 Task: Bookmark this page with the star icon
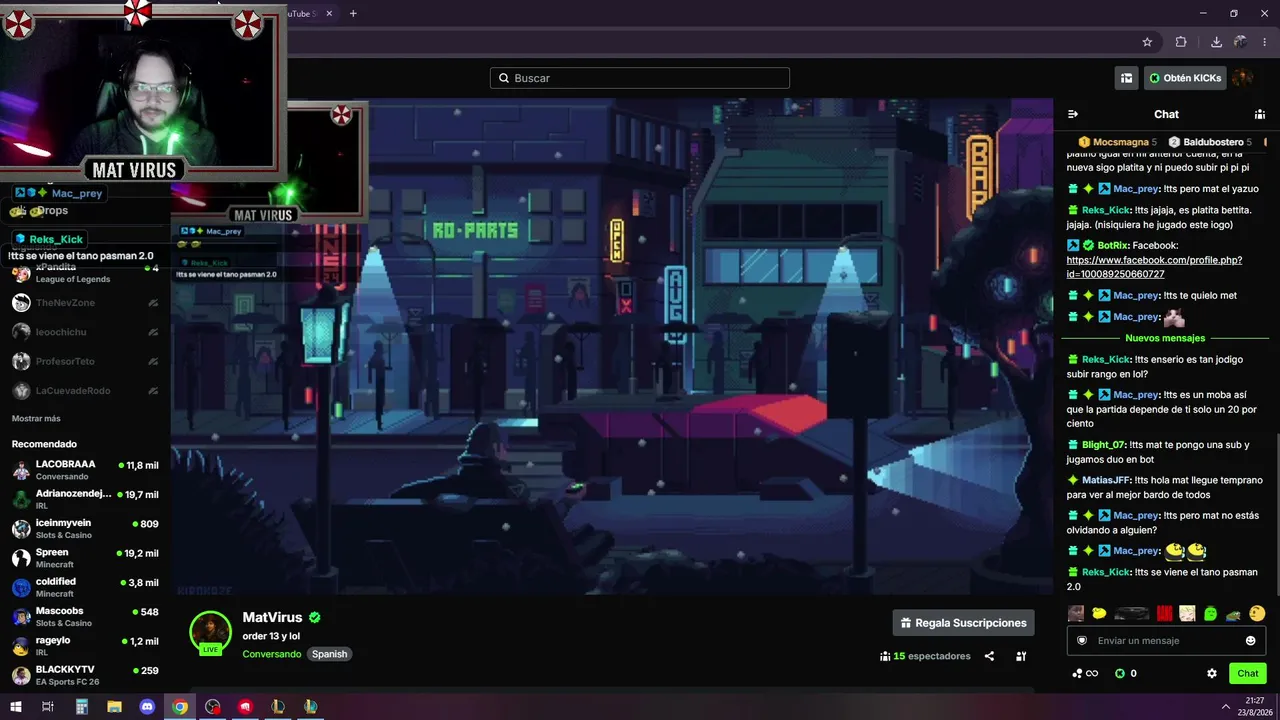coord(1147,42)
